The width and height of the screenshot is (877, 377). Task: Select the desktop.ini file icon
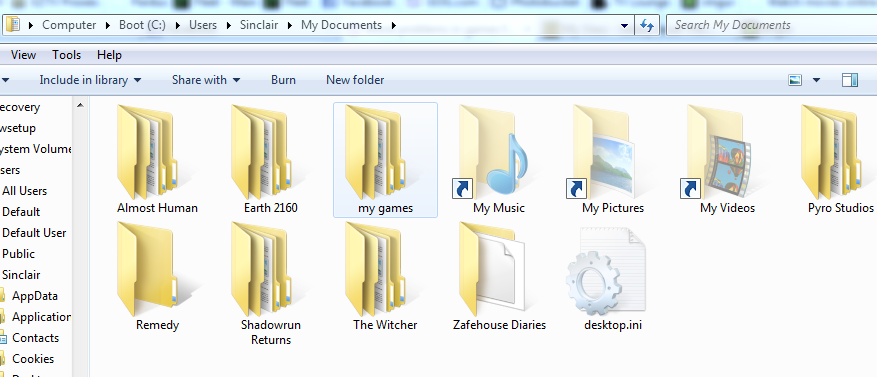pyautogui.click(x=606, y=271)
